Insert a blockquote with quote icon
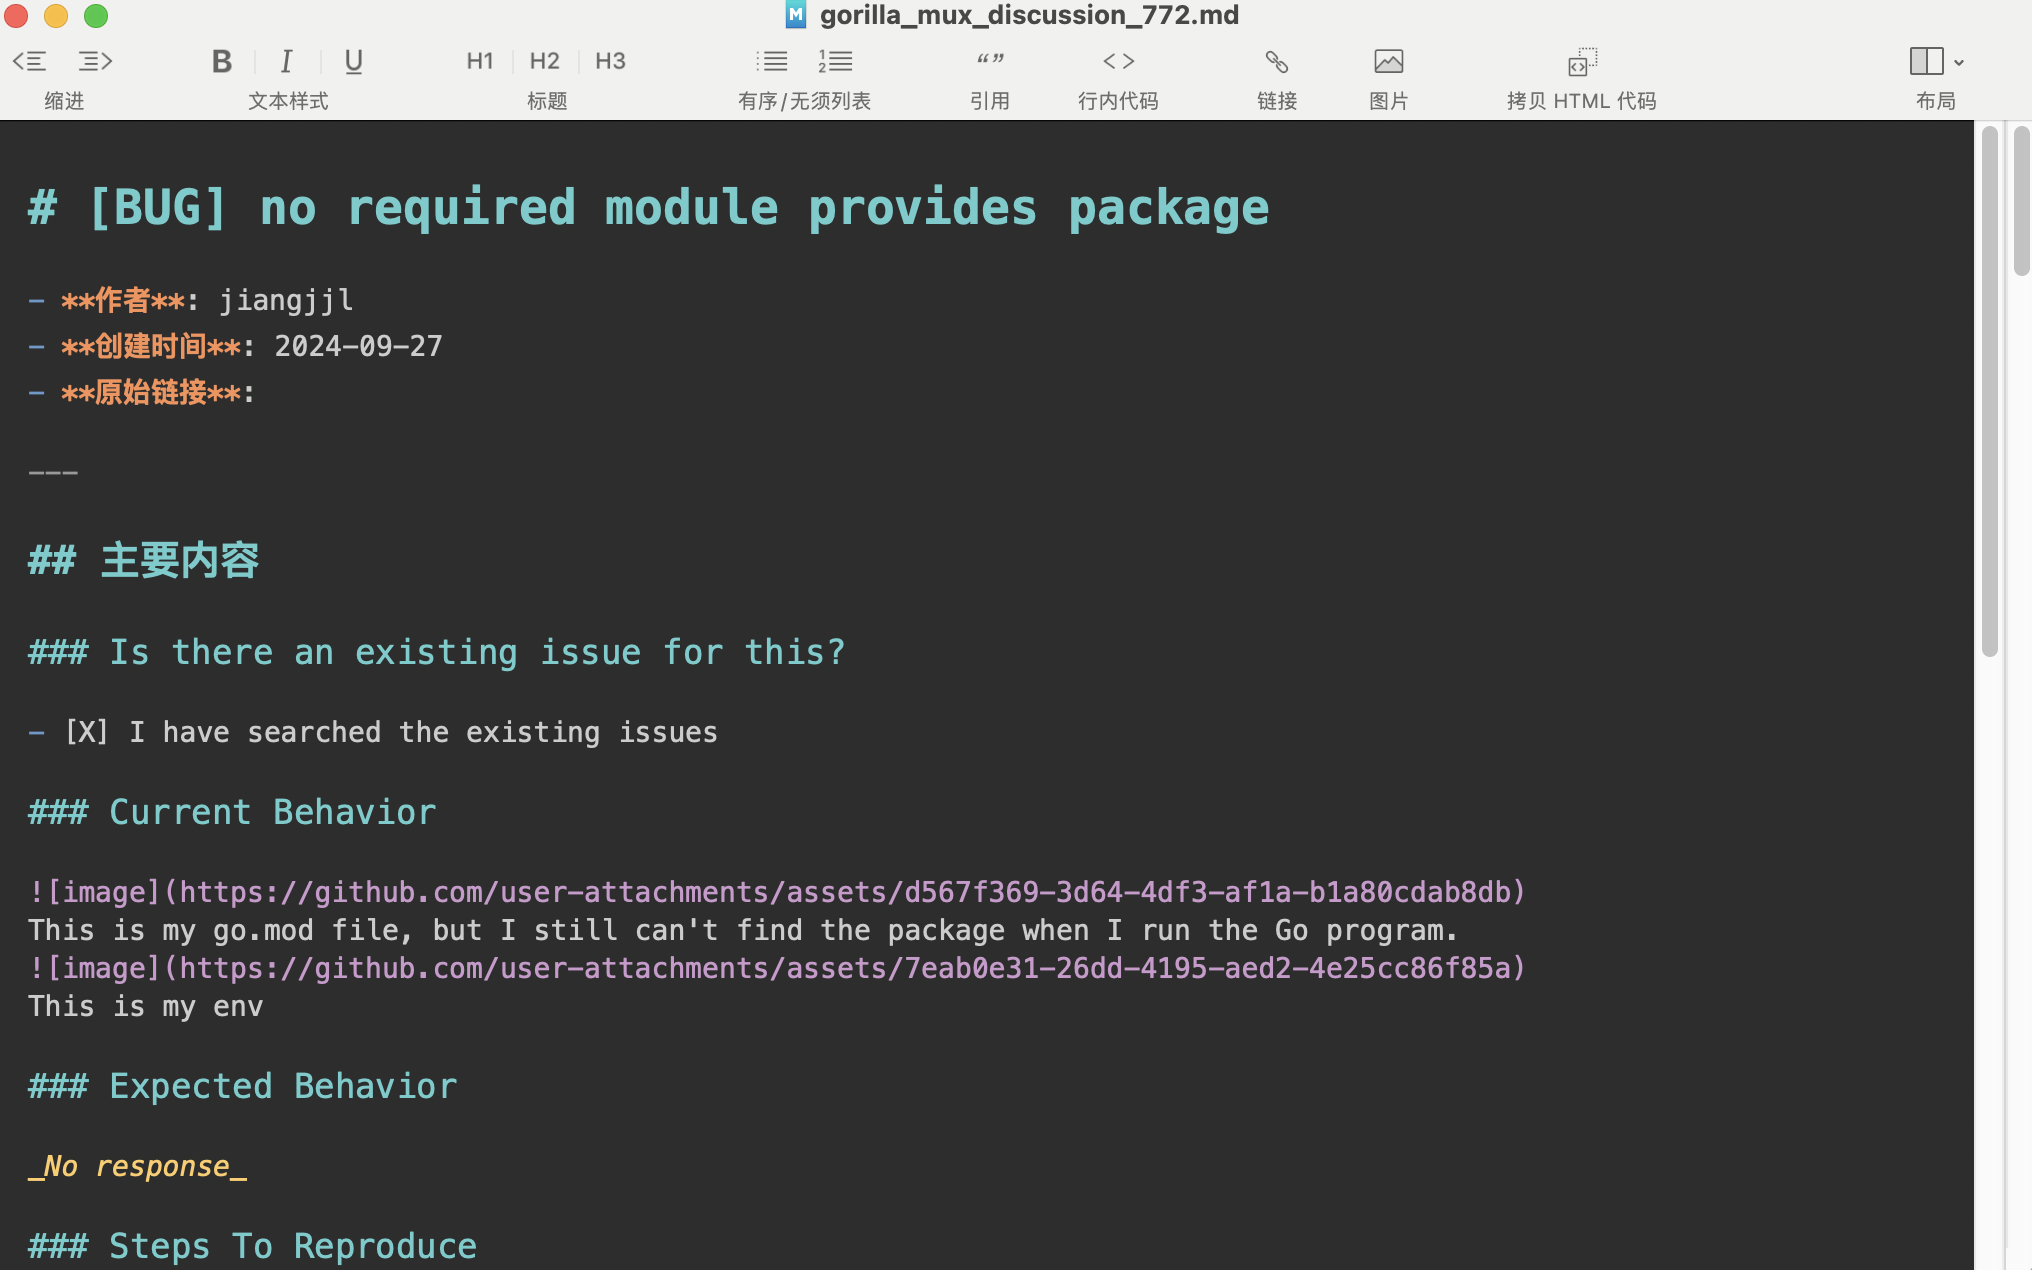 click(x=990, y=62)
